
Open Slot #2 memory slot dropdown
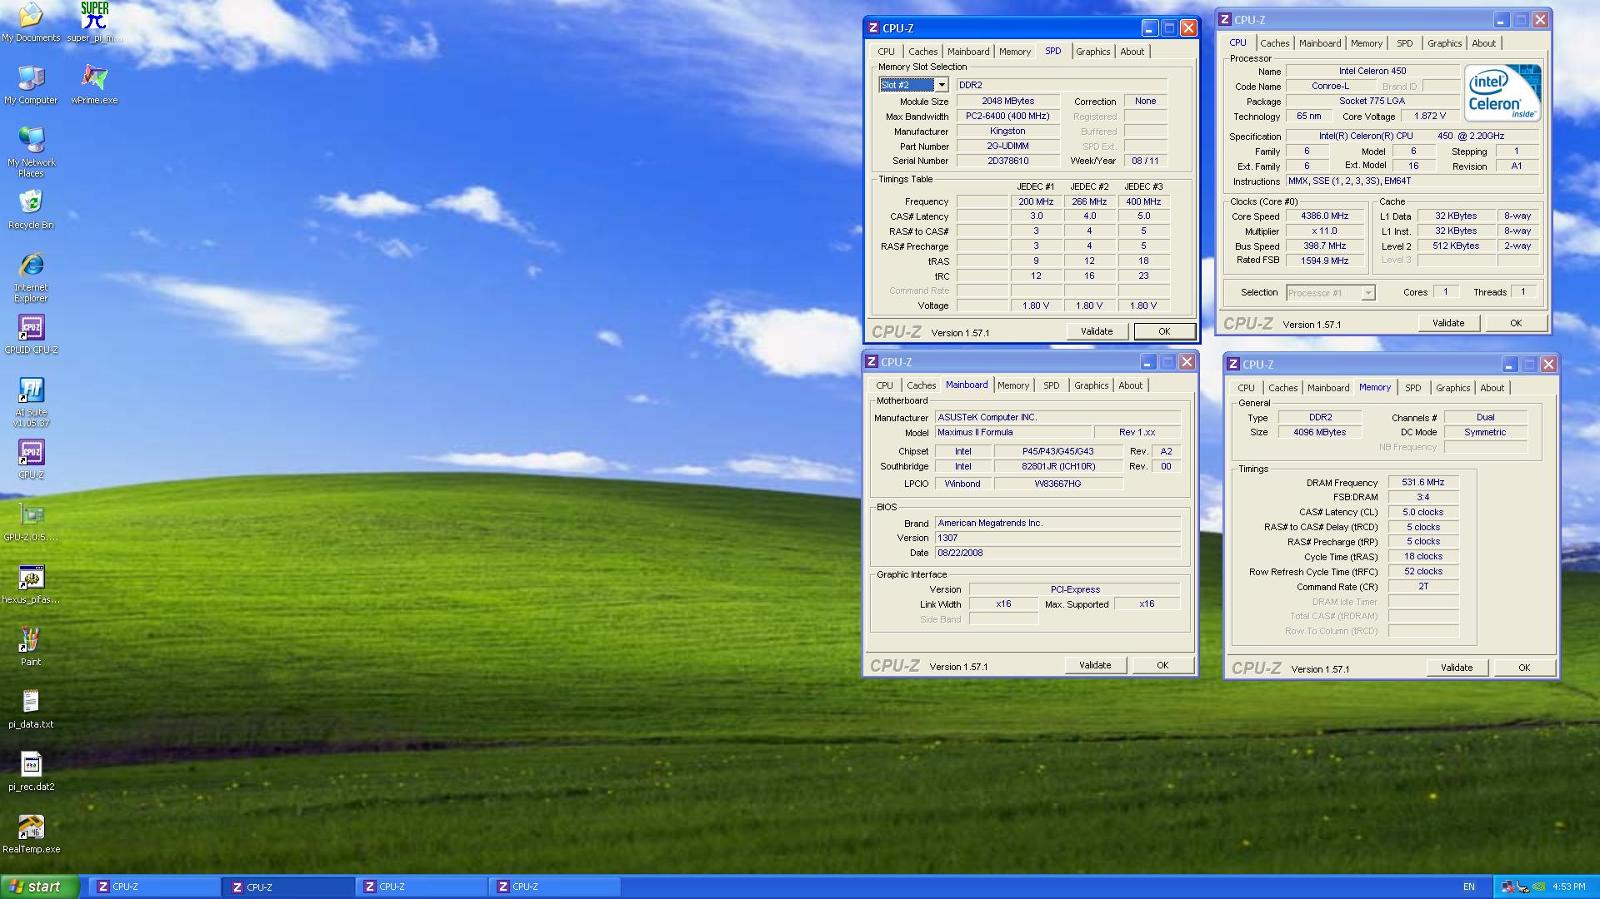[x=941, y=85]
